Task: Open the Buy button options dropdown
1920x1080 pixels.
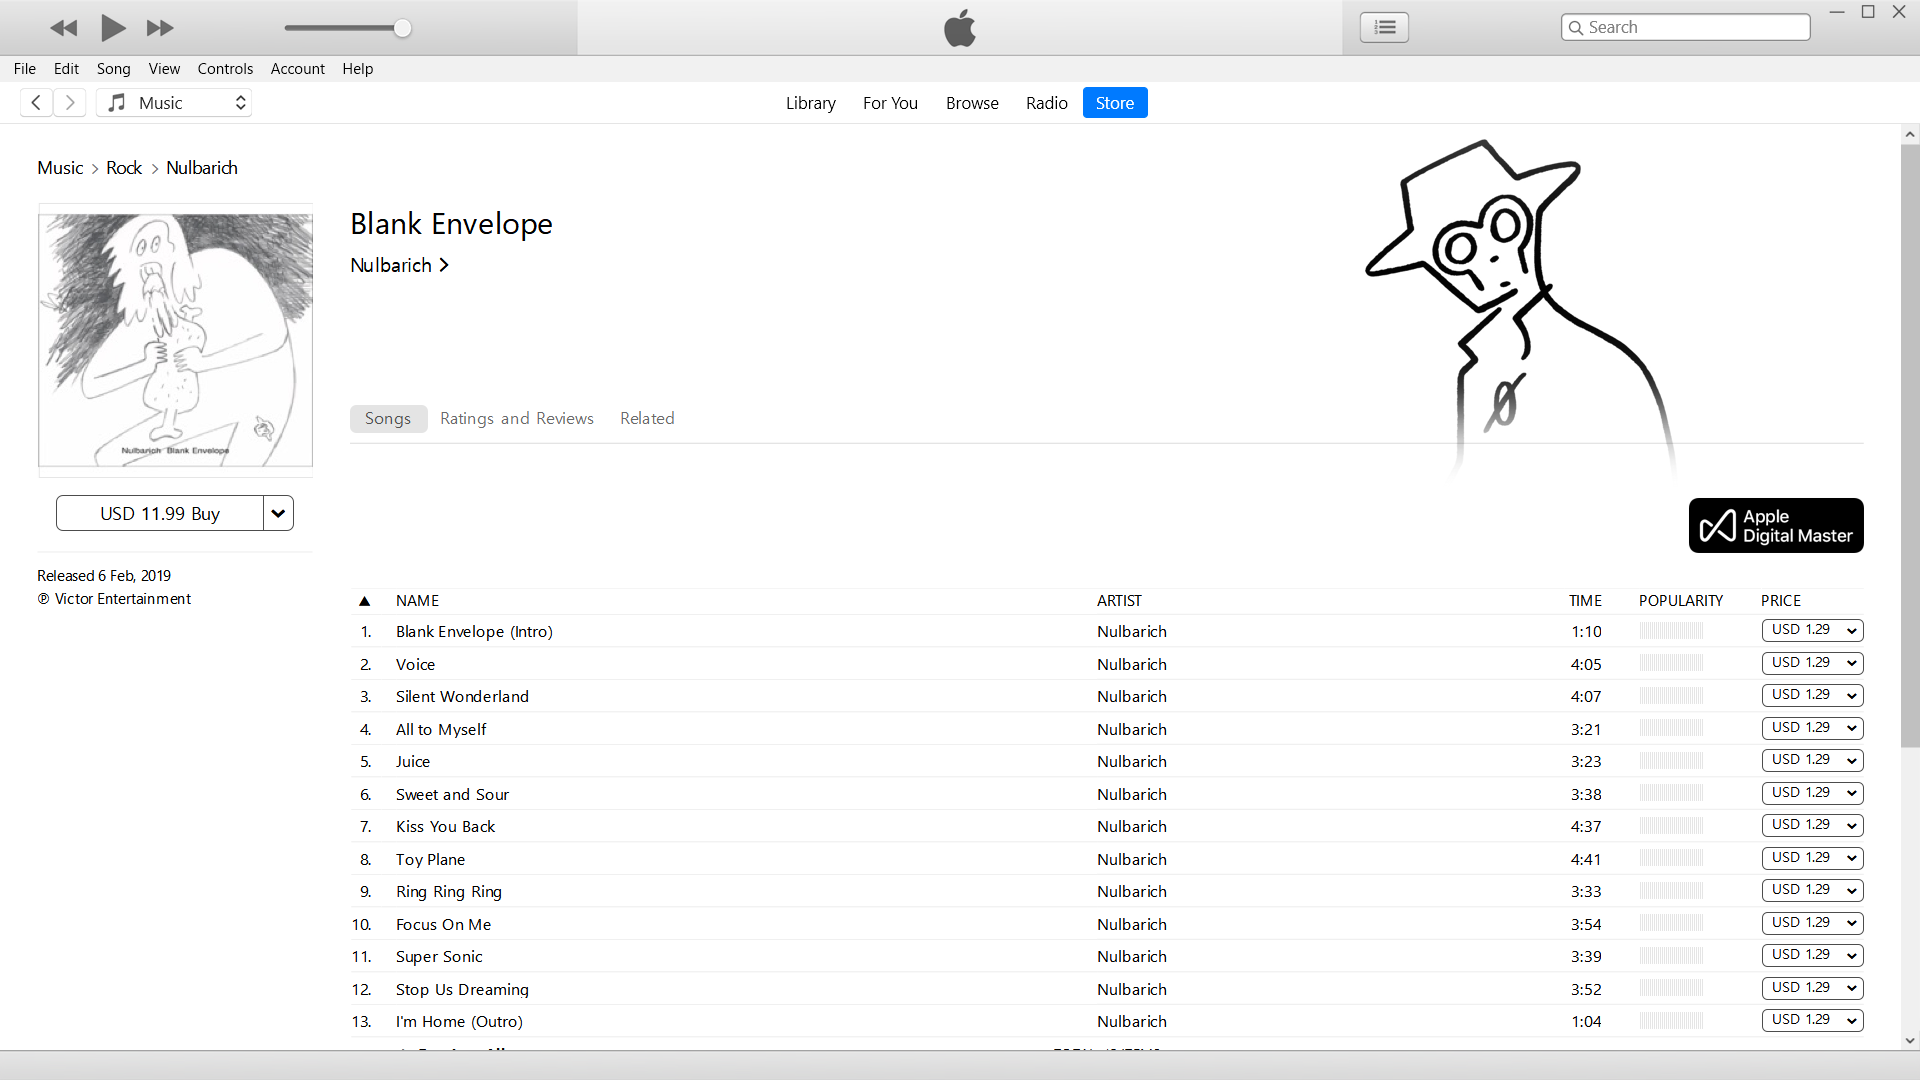Action: (278, 513)
